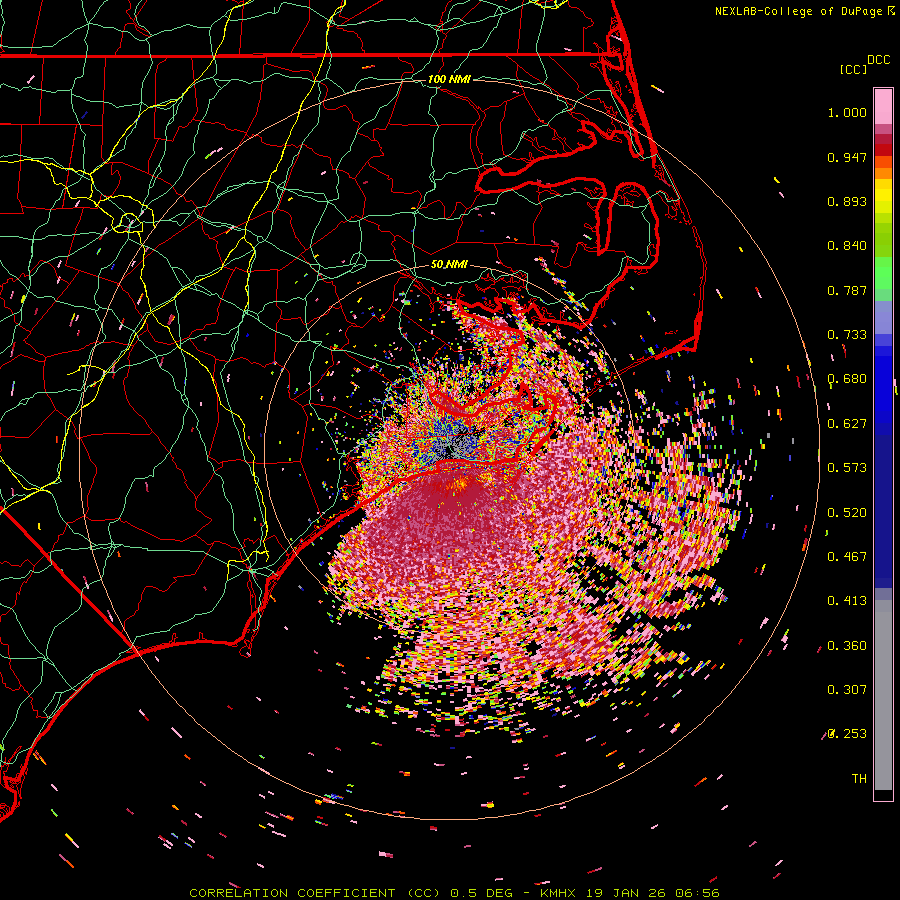Click the 0.840 scale value
This screenshot has width=900, height=900.
tap(847, 246)
